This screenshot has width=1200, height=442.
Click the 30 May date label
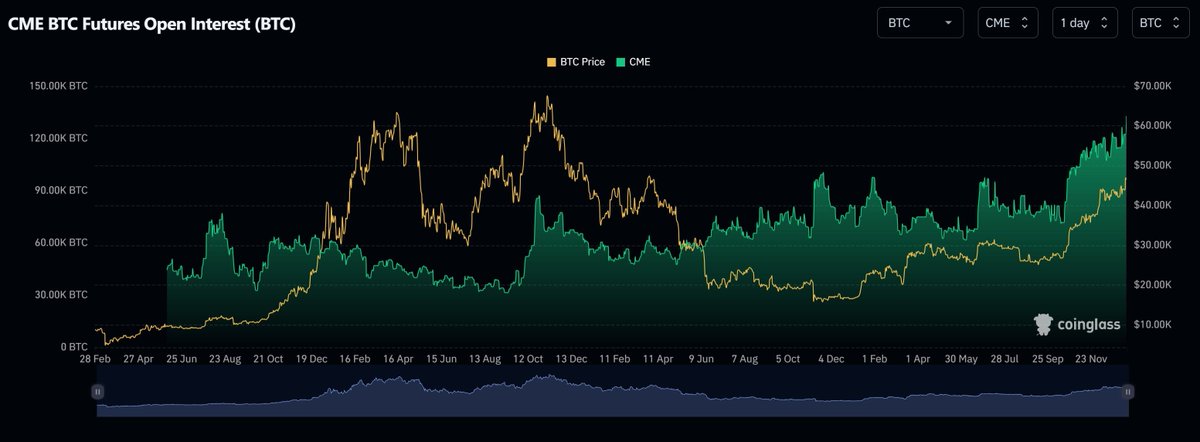[960, 358]
